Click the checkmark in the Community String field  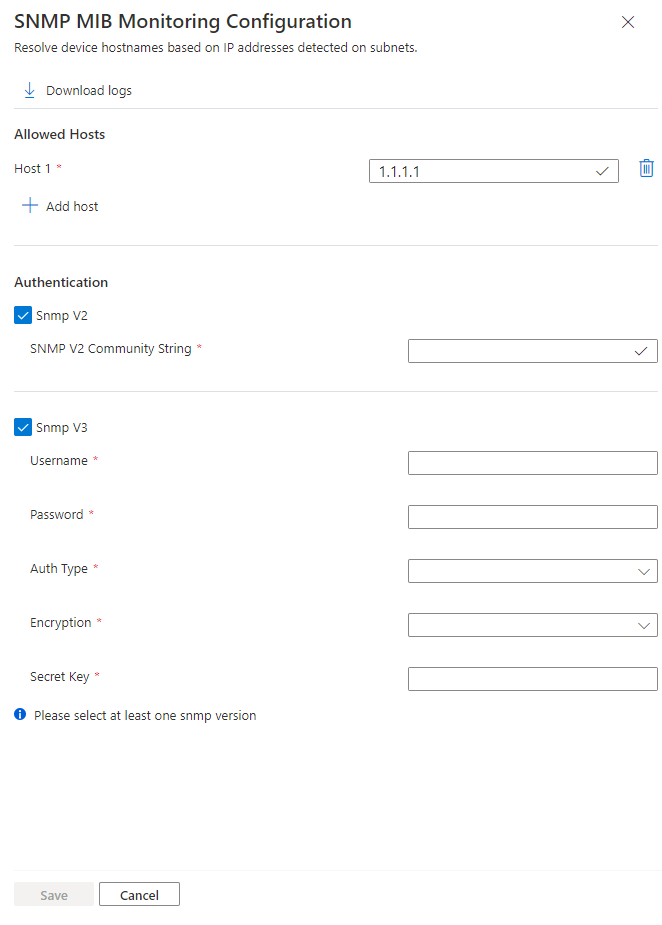[x=640, y=350]
